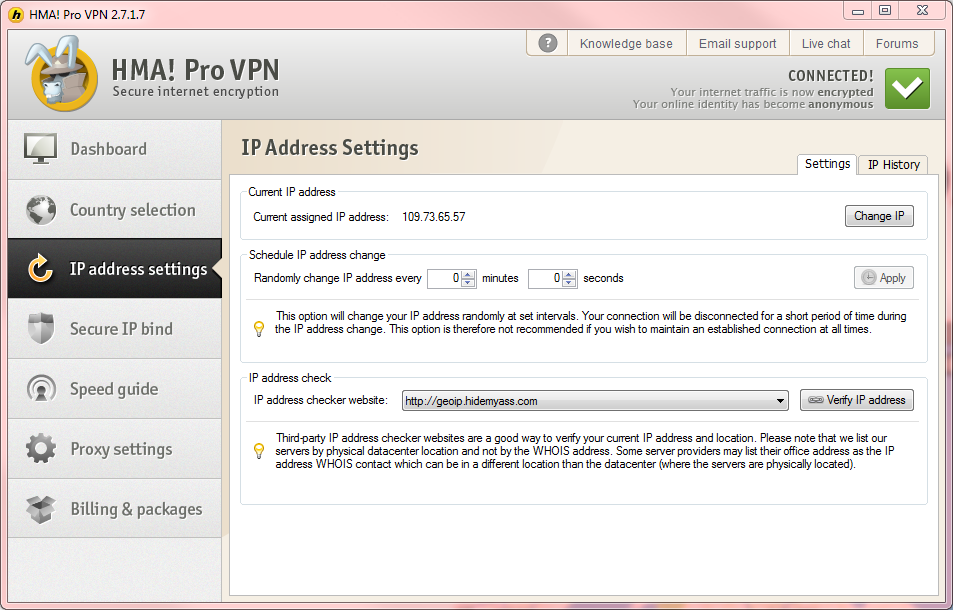Open Proxy settings page
953x610 pixels.
pos(115,449)
